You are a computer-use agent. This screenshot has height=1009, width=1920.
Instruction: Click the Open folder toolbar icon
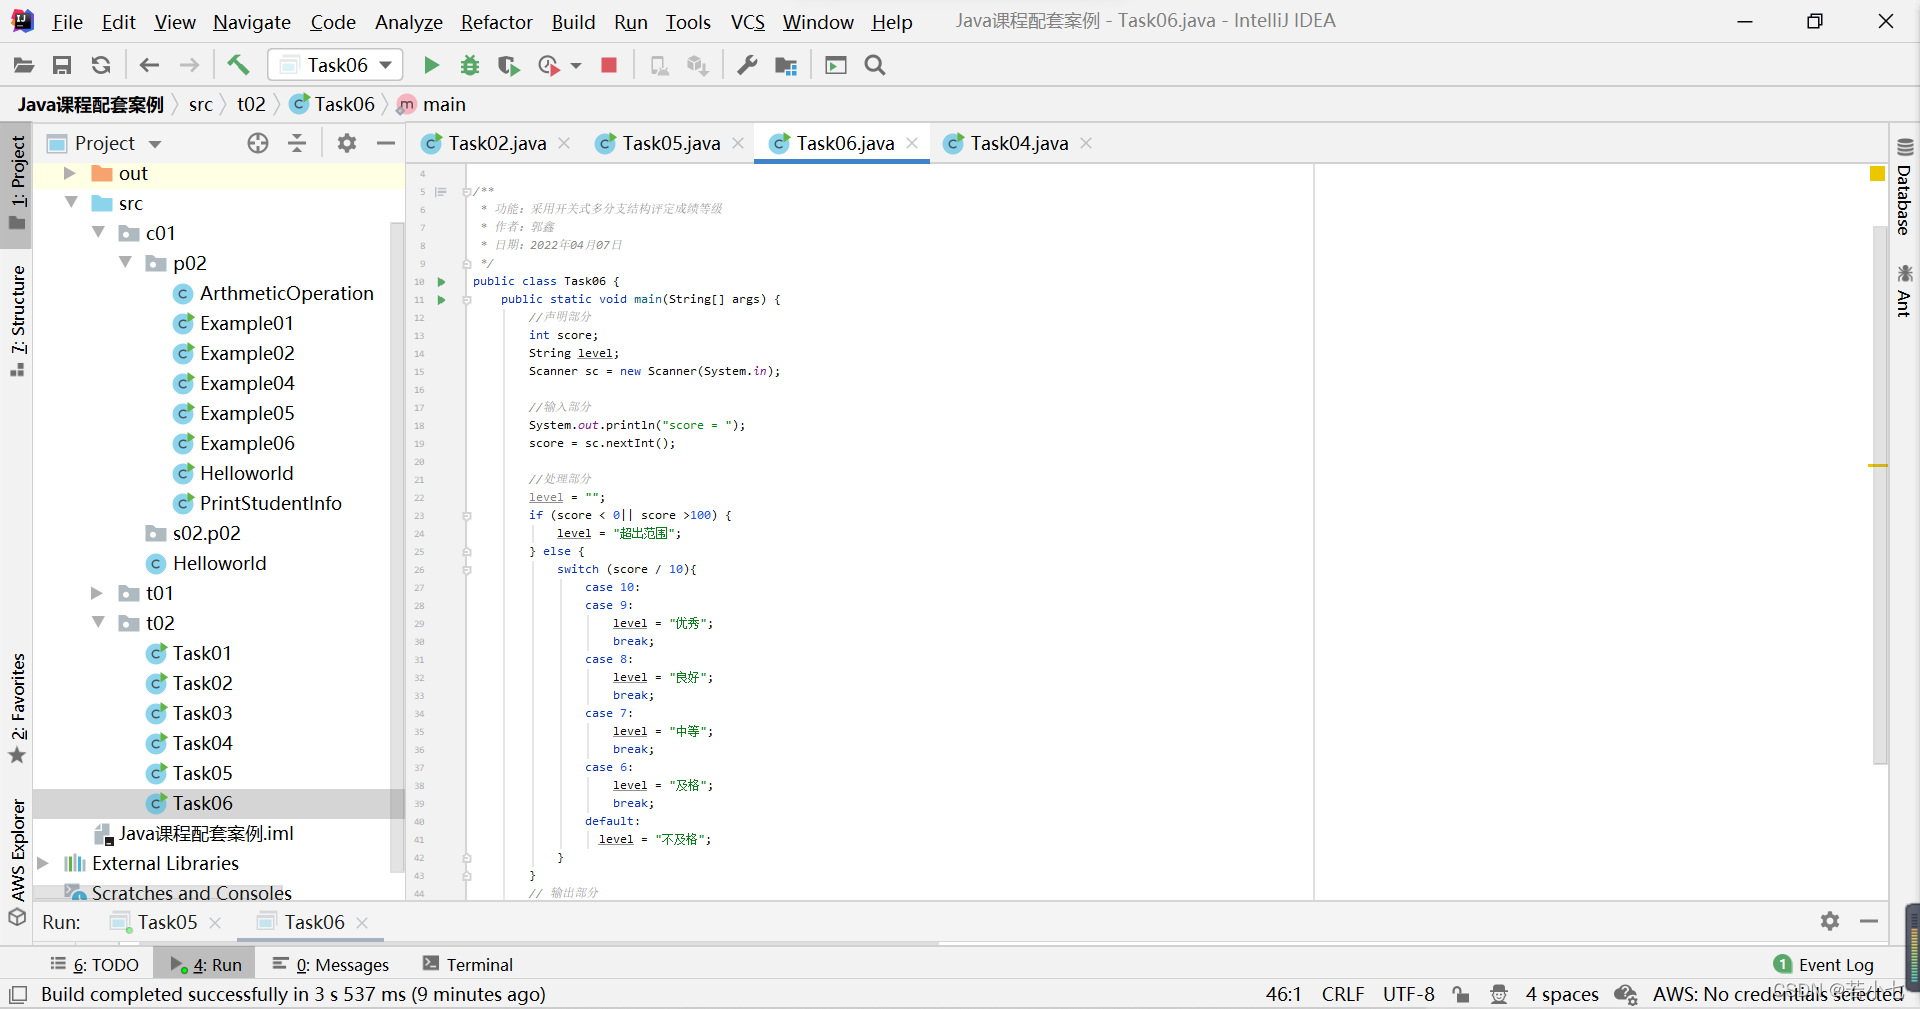click(x=23, y=66)
